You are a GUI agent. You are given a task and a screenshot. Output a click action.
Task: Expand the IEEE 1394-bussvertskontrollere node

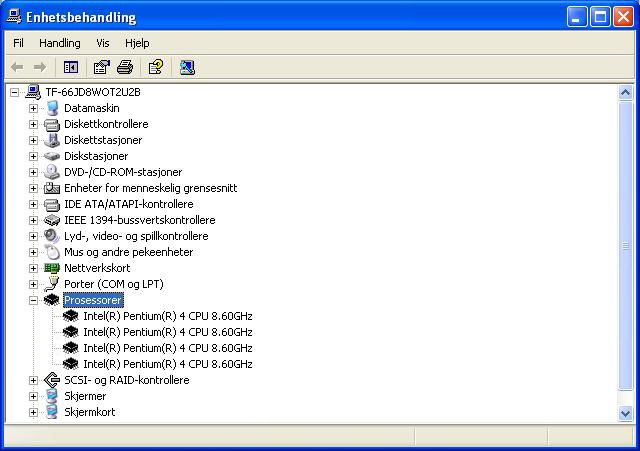pyautogui.click(x=33, y=220)
